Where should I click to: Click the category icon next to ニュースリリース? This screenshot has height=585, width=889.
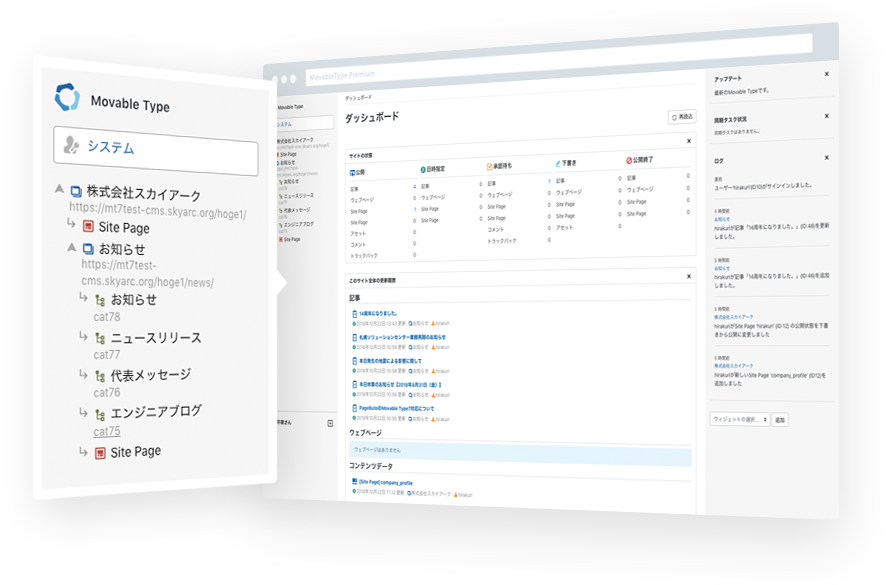coord(100,338)
